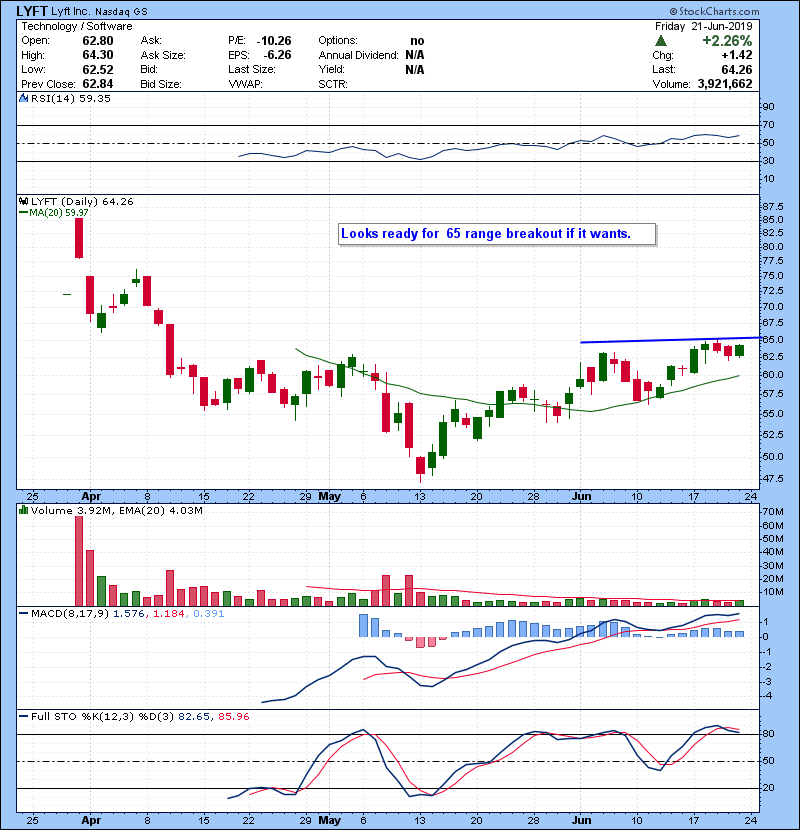Viewport: 800px width, 830px height.
Task: Click the date 'Friday 21-Jun-2019'
Action: (704, 26)
